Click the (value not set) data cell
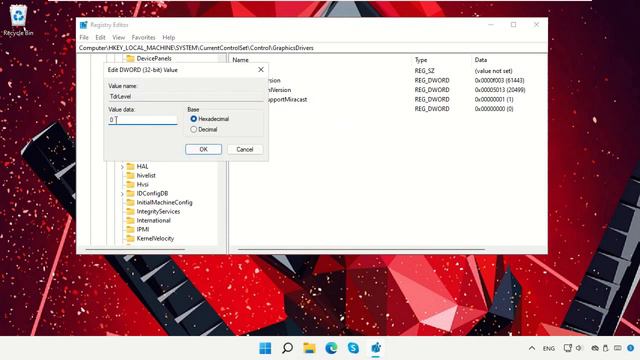 click(x=493, y=71)
